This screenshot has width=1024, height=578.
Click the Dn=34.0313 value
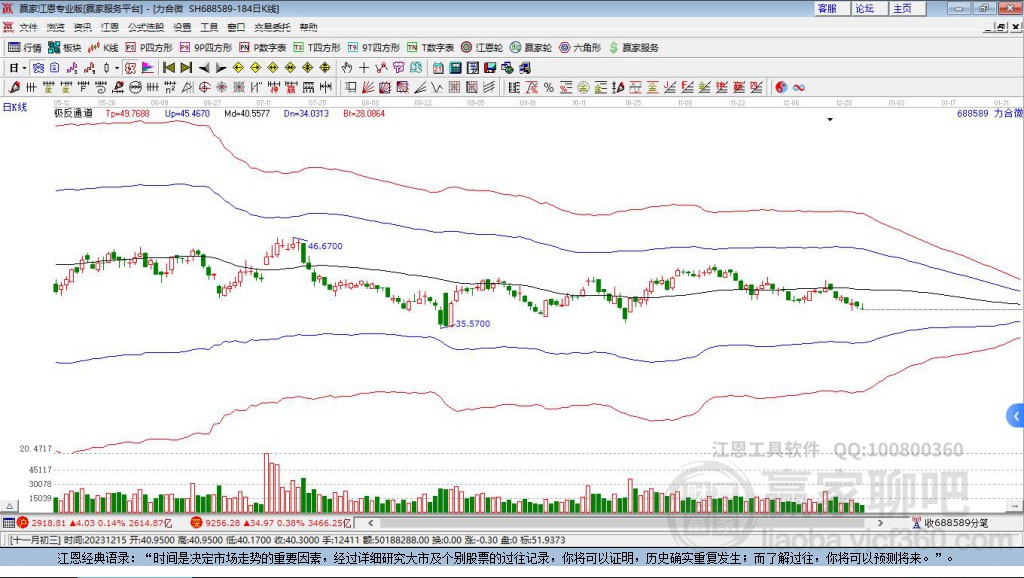[306, 113]
